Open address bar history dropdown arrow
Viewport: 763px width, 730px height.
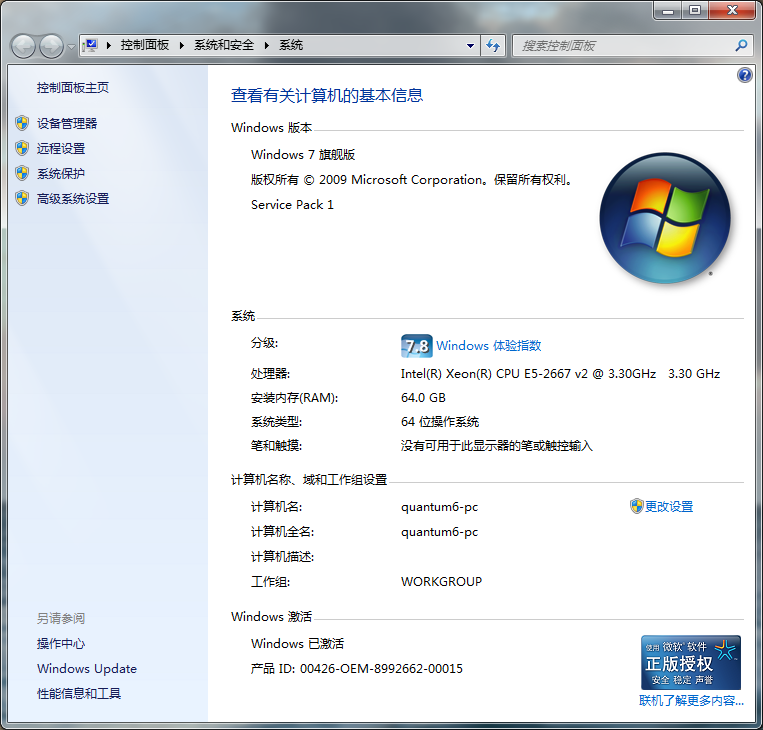point(470,46)
